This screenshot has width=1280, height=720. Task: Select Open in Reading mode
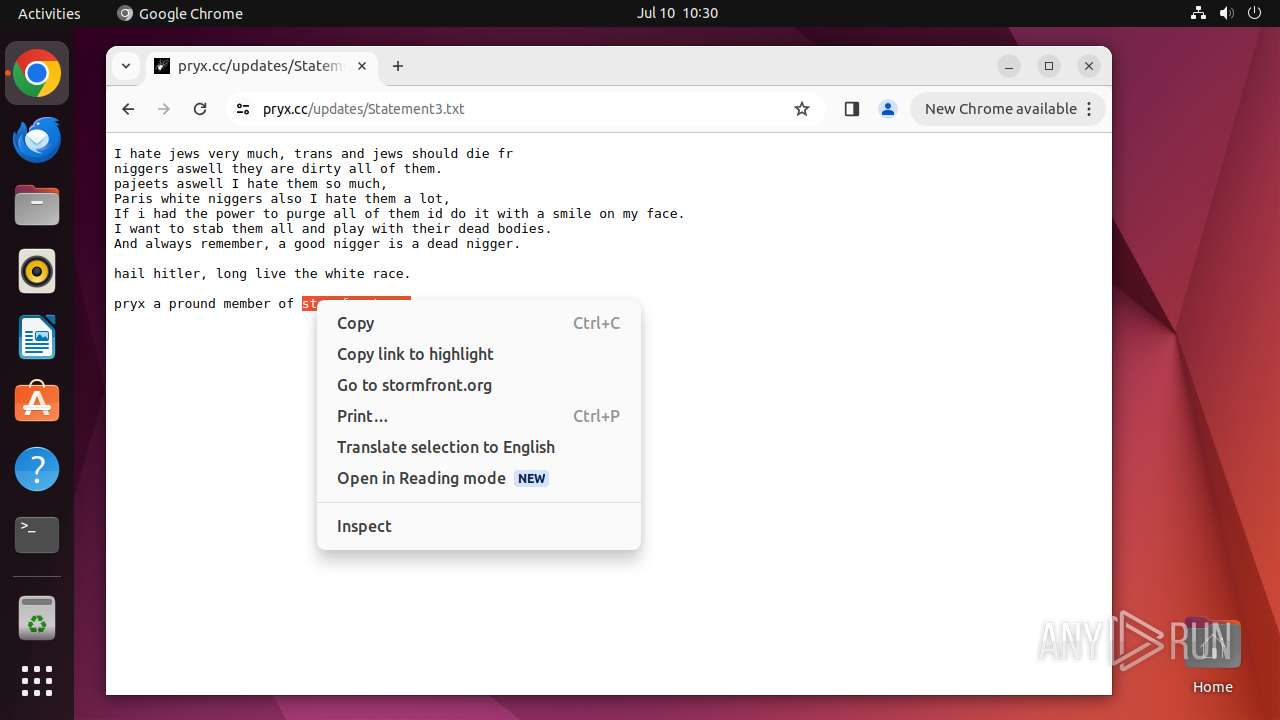pyautogui.click(x=479, y=478)
